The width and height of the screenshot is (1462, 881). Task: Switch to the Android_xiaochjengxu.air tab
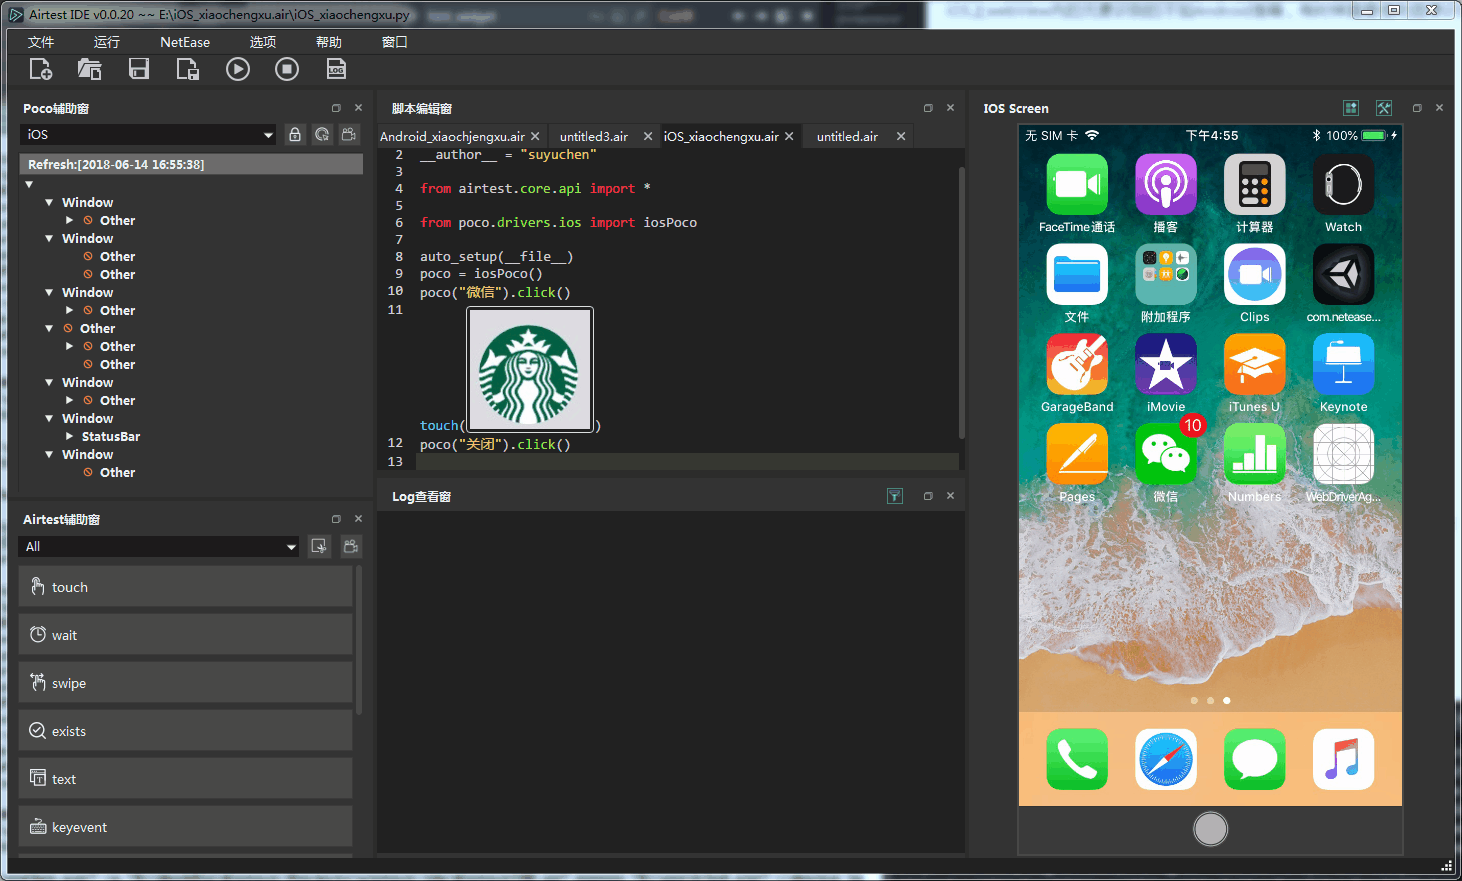[452, 137]
